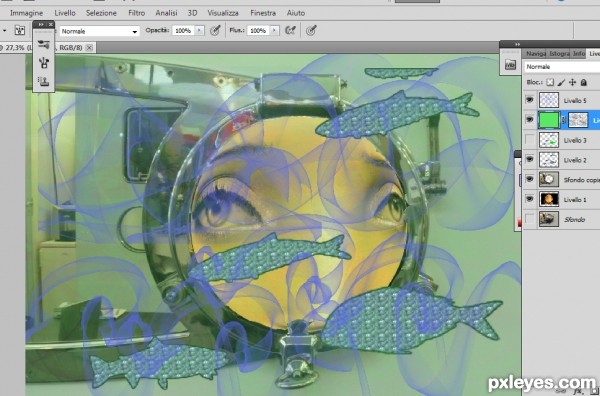Click the Opacità 100% value field
The image size is (600, 396).
pyautogui.click(x=183, y=31)
